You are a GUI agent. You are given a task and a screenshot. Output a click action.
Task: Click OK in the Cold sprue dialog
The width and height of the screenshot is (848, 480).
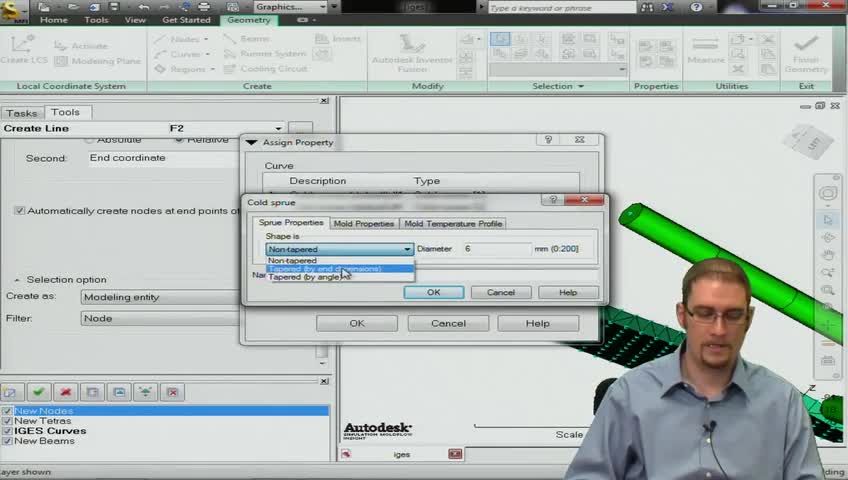coord(434,292)
